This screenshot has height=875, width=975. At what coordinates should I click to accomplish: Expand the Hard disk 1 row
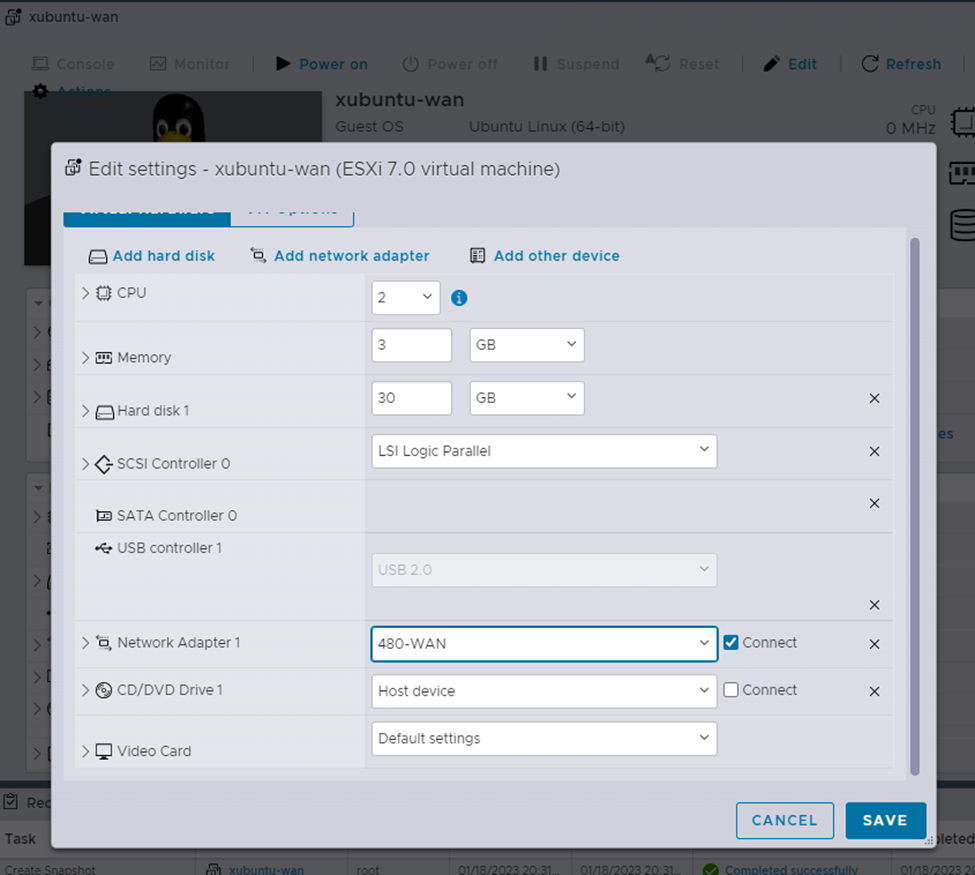85,411
